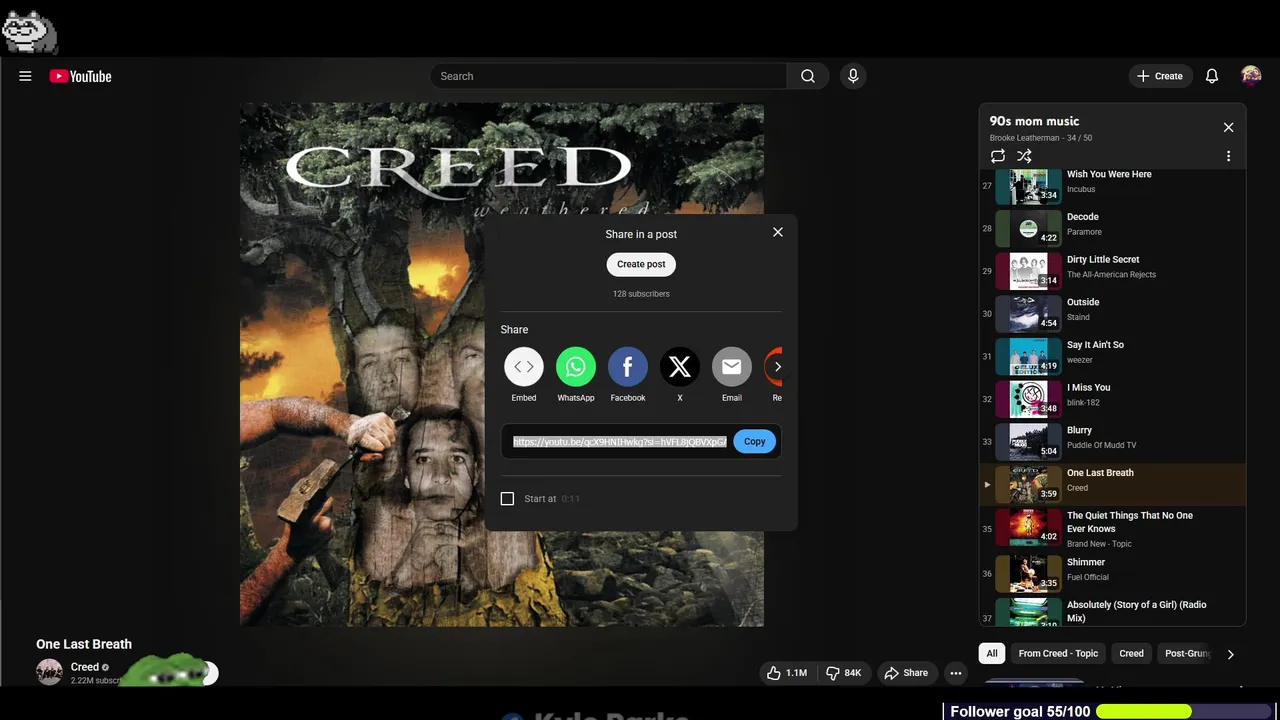Screen dimensions: 1280x720
Task: Open playlist panel more options menu
Action: [x=1229, y=156]
